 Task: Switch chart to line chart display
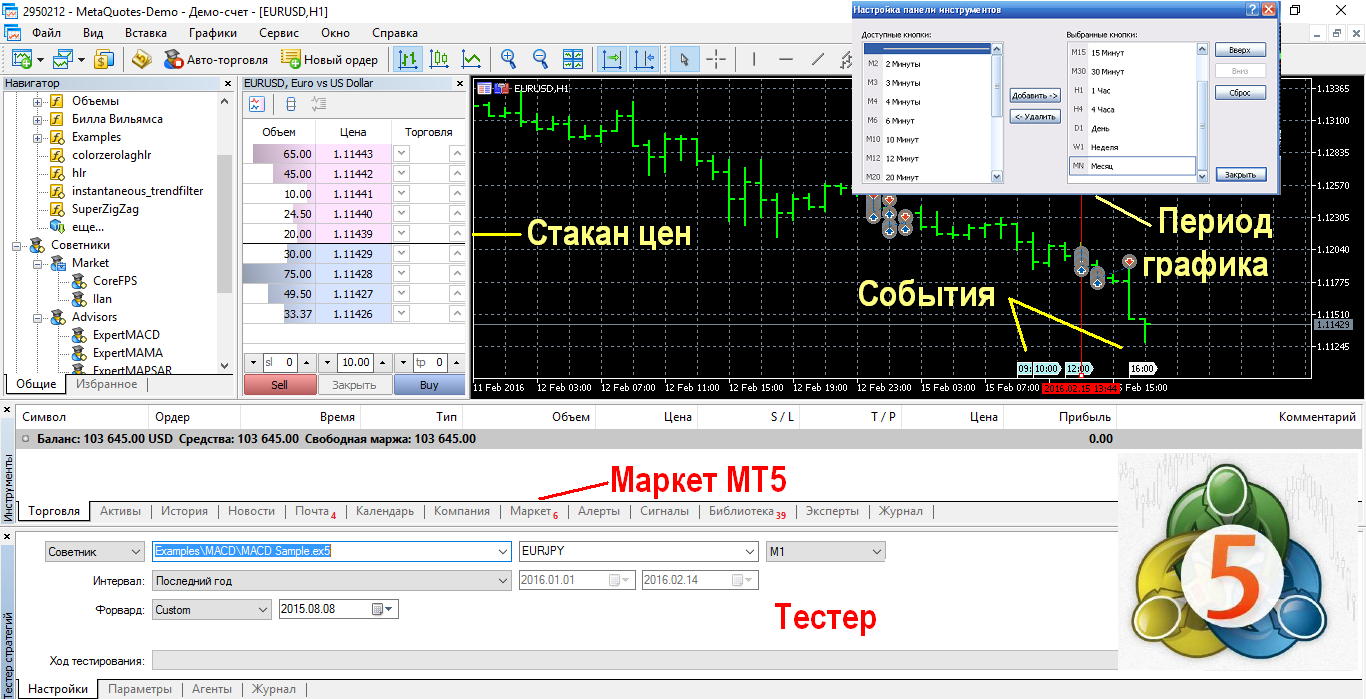470,59
